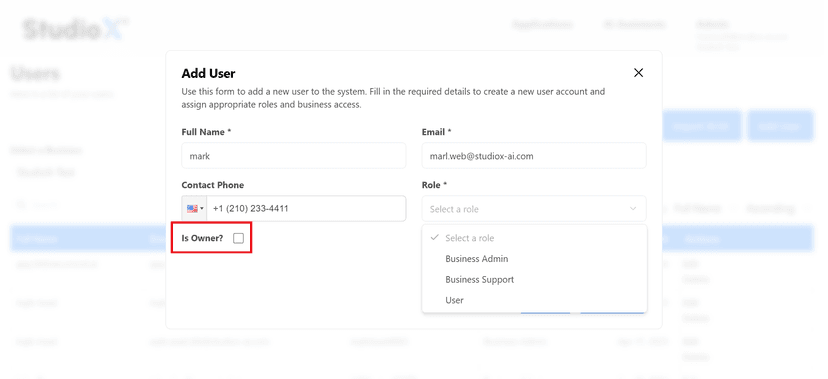Tick the Is Owner checkbox

(x=239, y=238)
